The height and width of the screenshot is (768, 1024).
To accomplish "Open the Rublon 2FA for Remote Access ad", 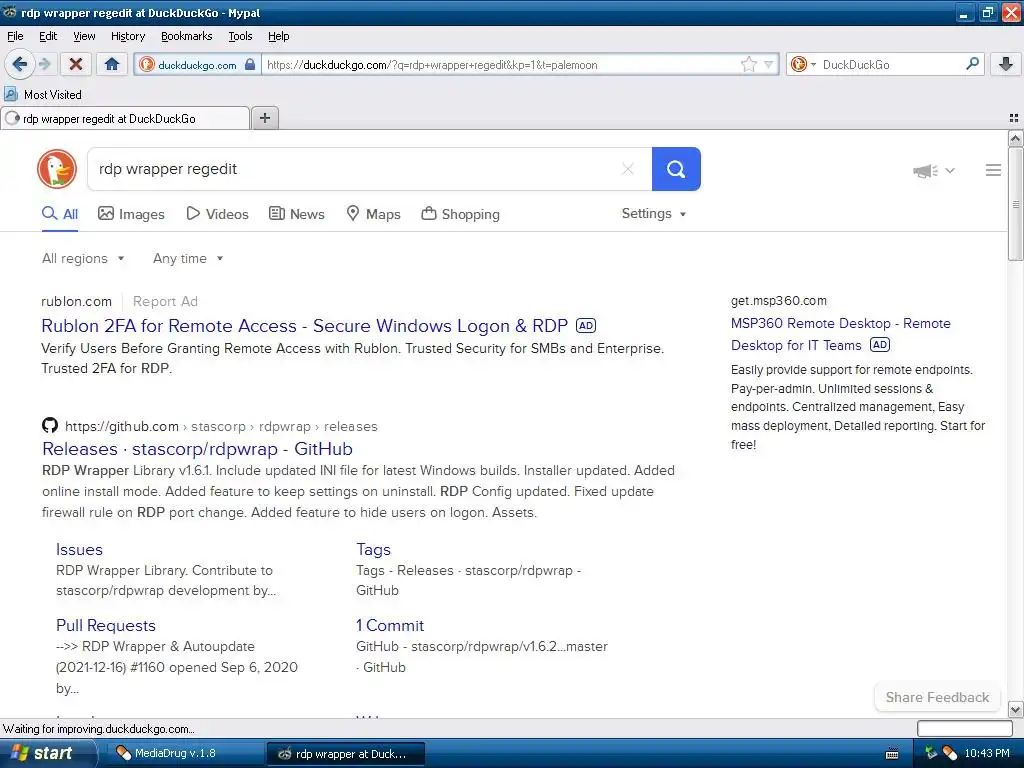I will pyautogui.click(x=304, y=326).
